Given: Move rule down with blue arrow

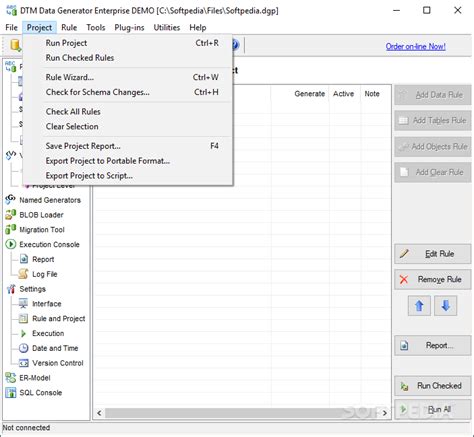Looking at the screenshot, I should [x=446, y=306].
